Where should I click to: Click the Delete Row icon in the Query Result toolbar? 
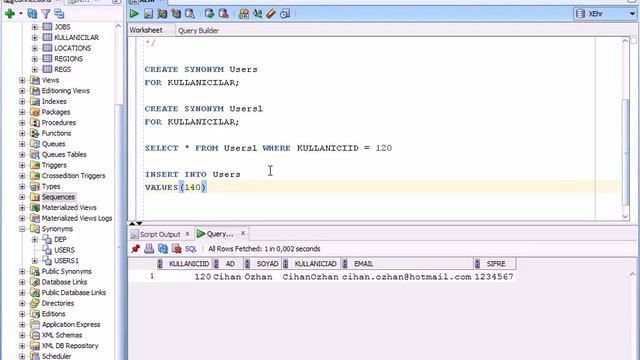176,249
